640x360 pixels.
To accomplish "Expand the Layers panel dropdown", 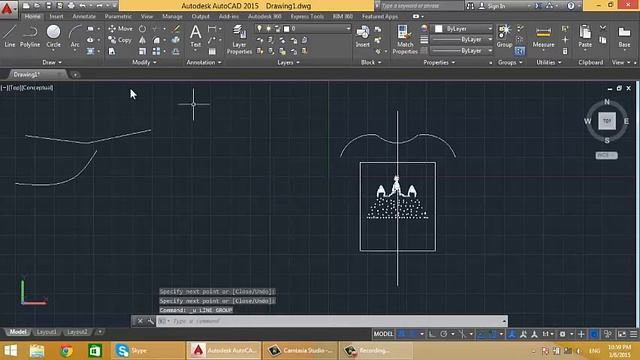I will 288,62.
